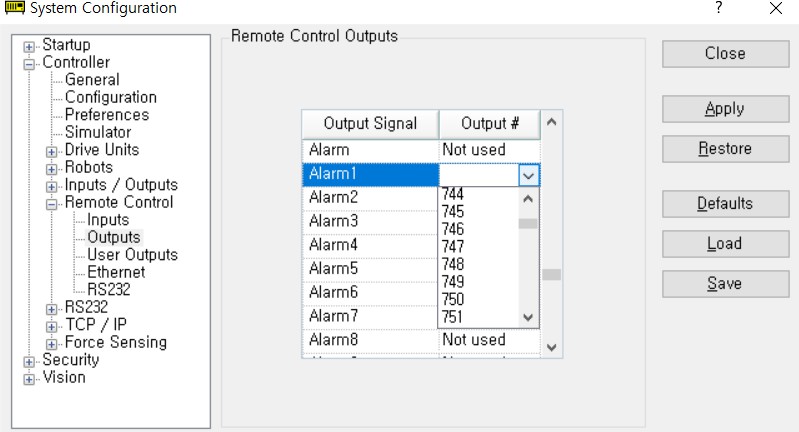Click the dropdown list scroll down arrow
Image resolution: width=799 pixels, height=432 pixels.
click(x=528, y=318)
